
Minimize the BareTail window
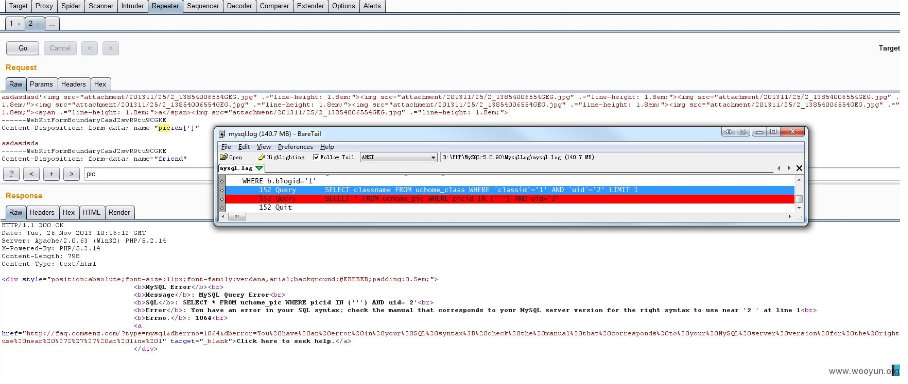(760, 132)
